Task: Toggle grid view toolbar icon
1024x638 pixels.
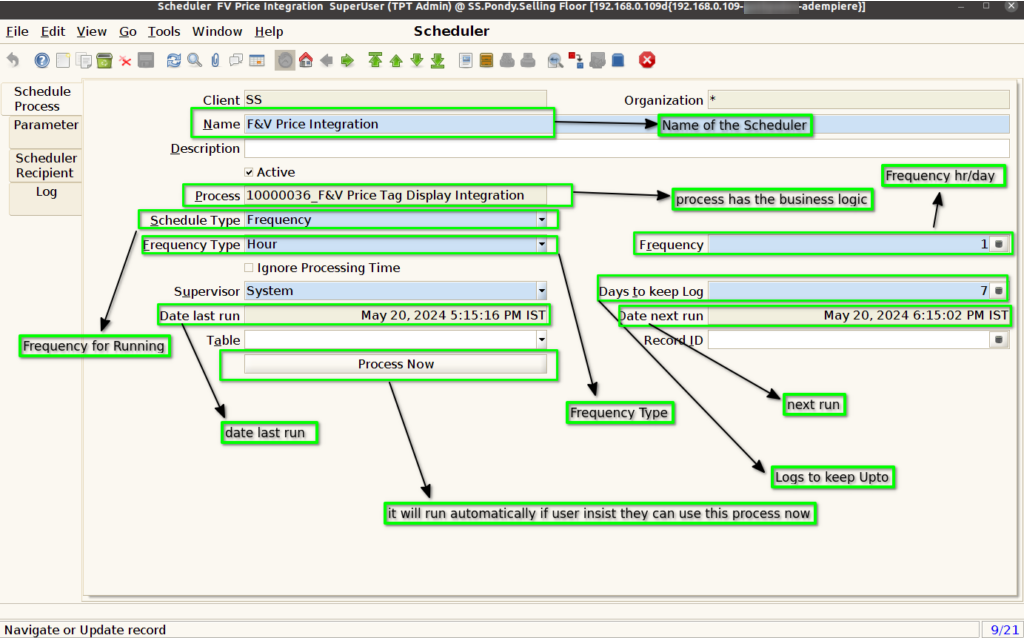Action: pos(257,60)
